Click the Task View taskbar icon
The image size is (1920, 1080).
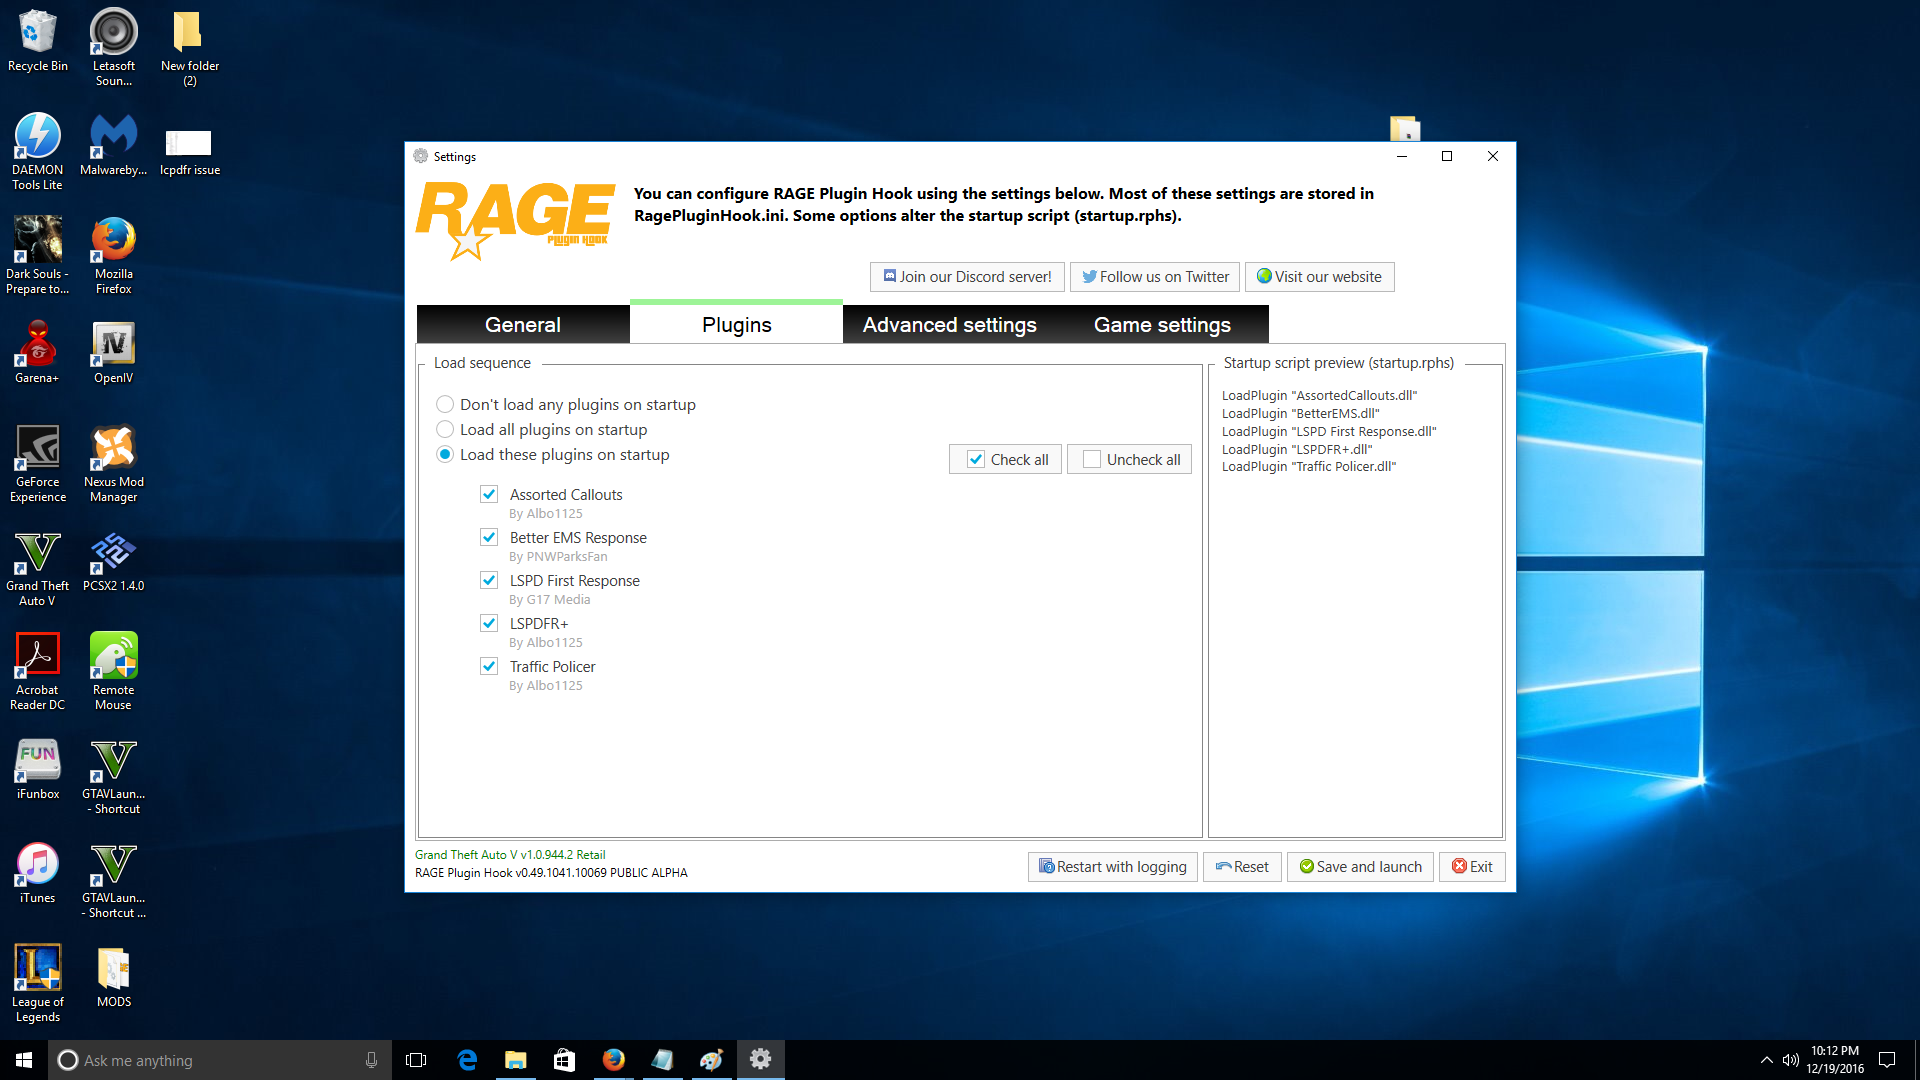416,1060
